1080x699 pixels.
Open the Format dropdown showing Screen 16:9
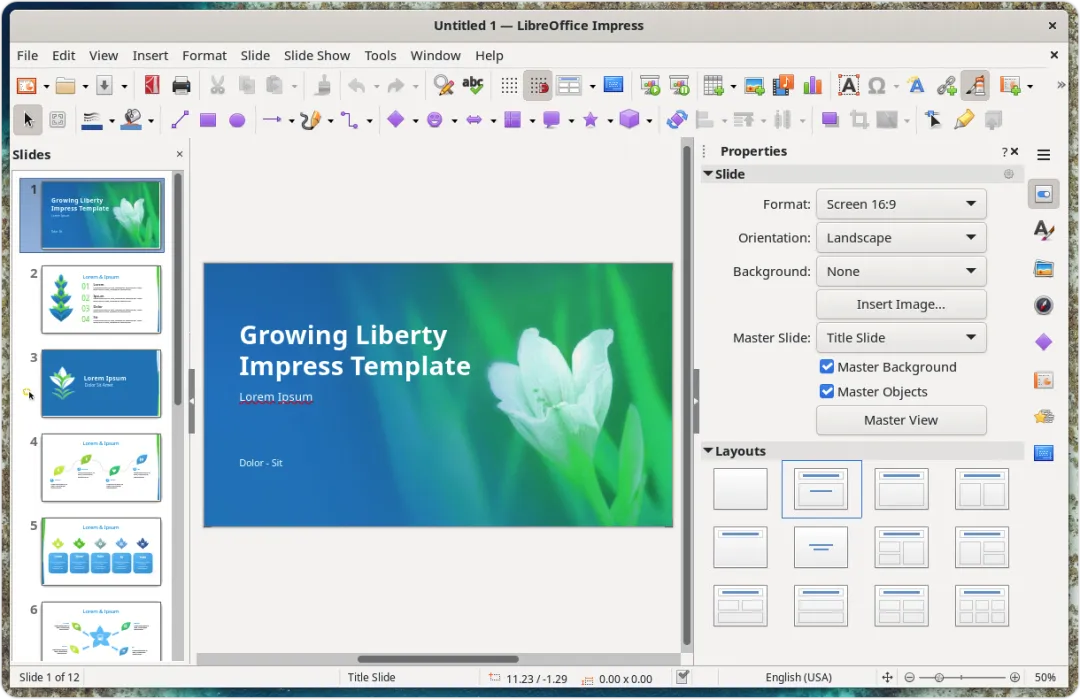[x=901, y=204]
